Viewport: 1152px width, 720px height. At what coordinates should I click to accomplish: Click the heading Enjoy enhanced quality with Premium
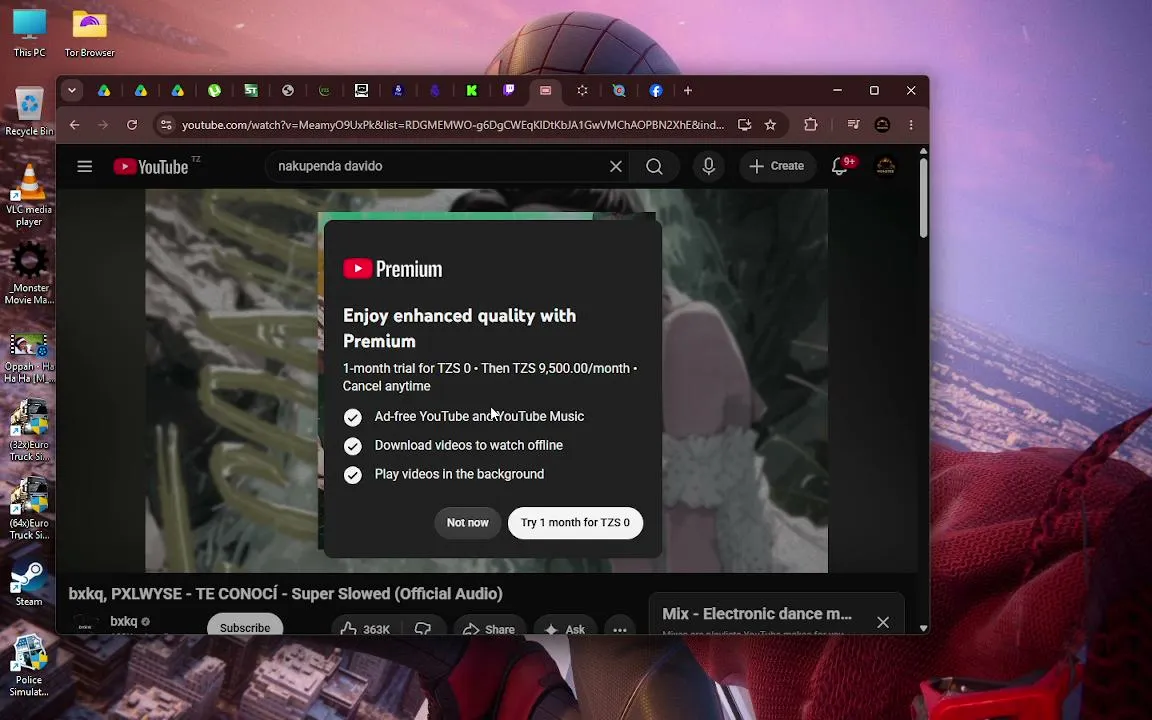460,328
